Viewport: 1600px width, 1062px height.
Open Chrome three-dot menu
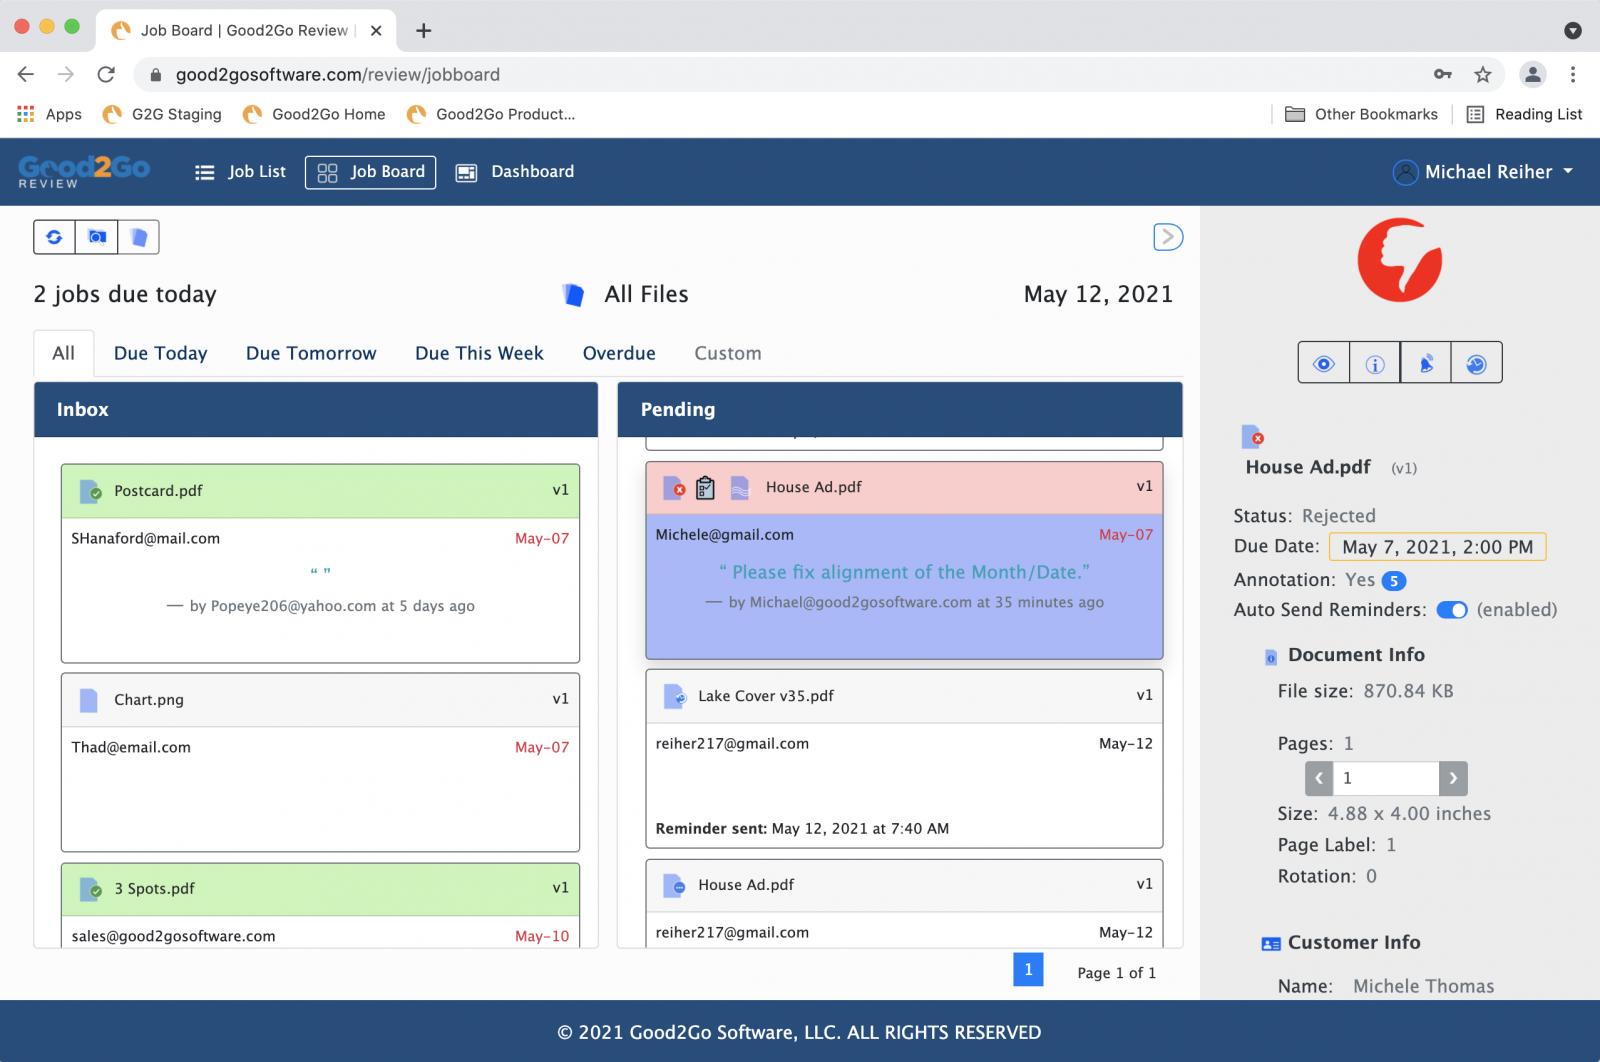[x=1572, y=75]
